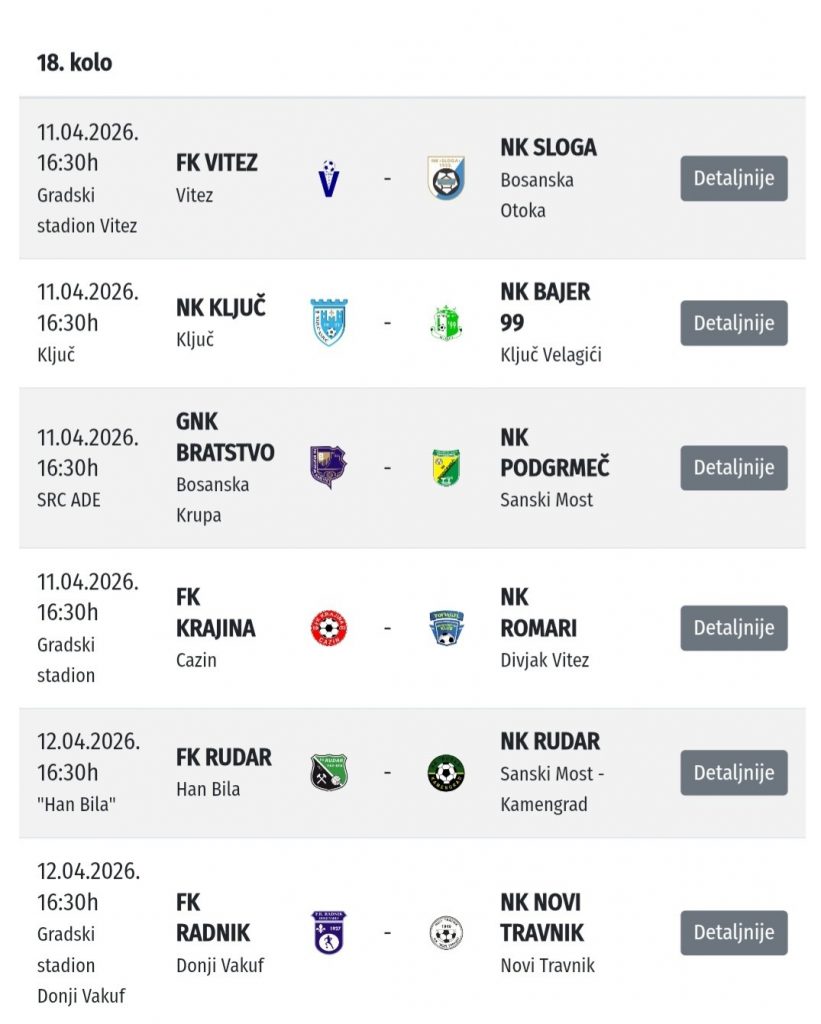The image size is (821, 1024).
Task: Open Detaljnije for FK Vitez match
Action: click(x=734, y=179)
